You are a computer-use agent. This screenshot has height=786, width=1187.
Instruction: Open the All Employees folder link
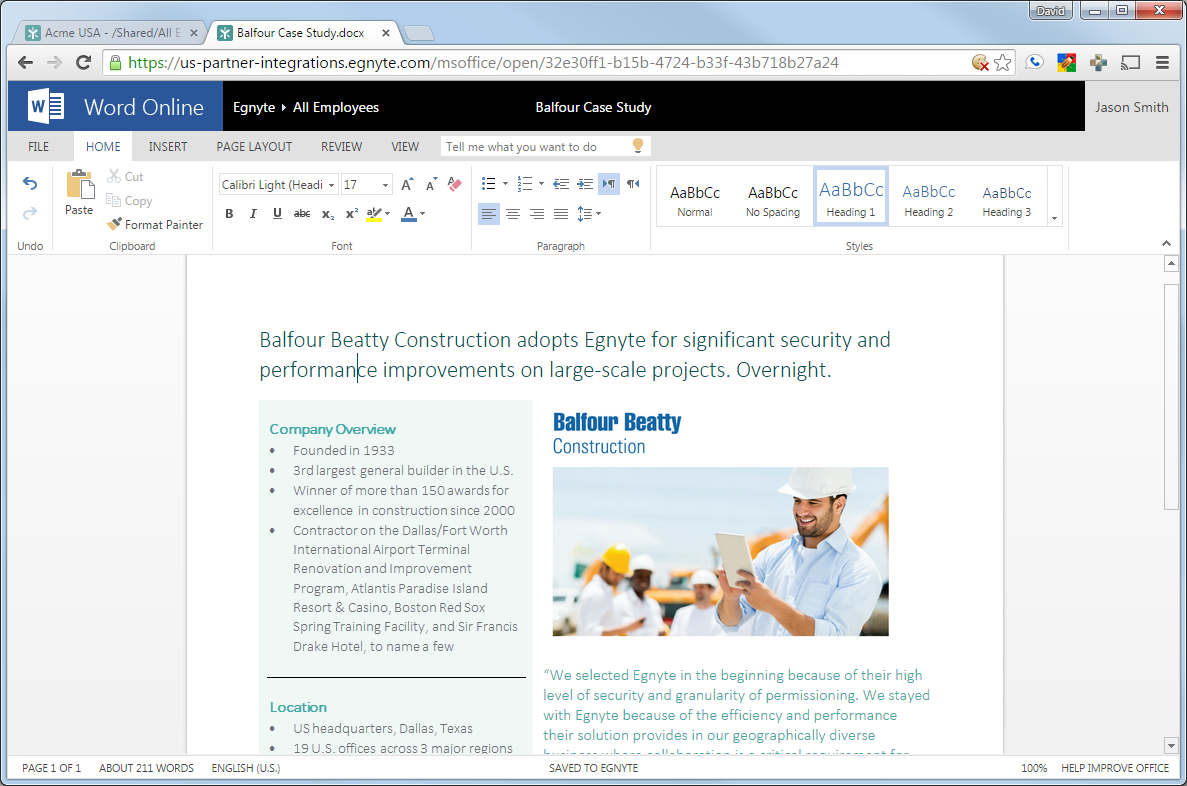click(336, 108)
